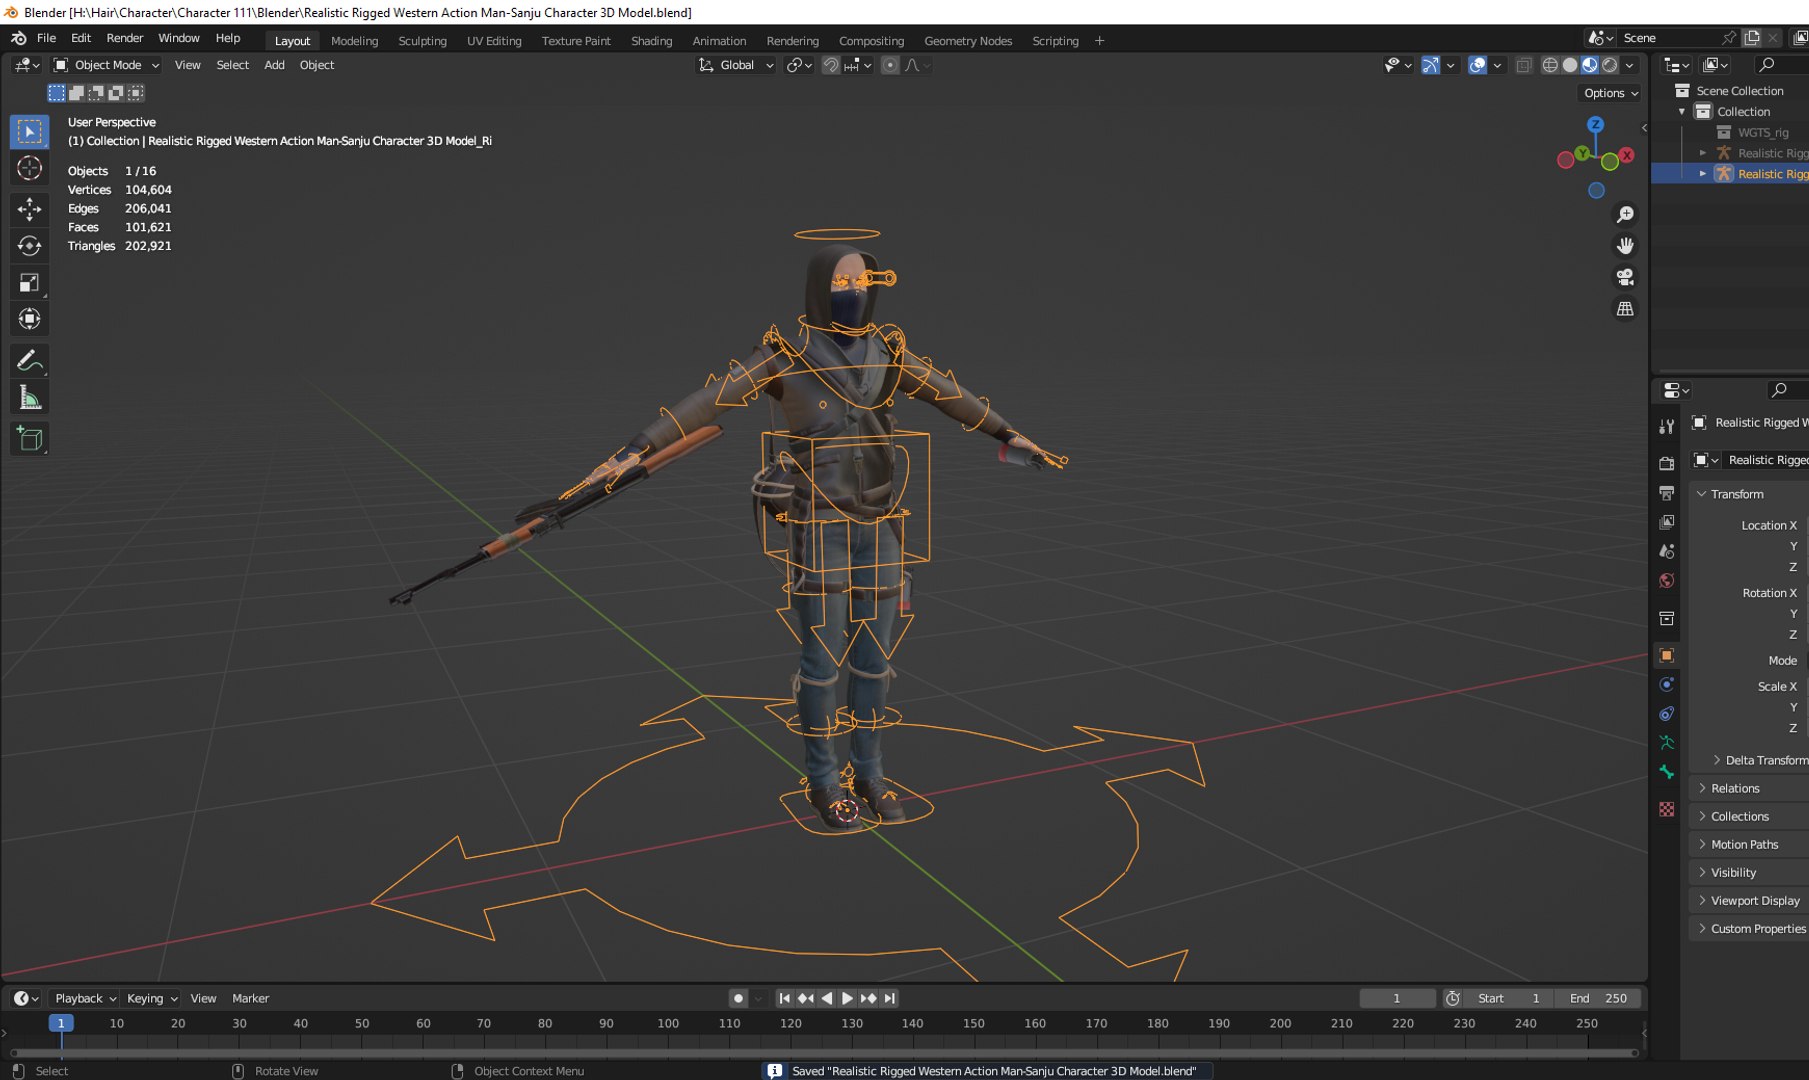The image size is (1809, 1080).
Task: Click the play animation button
Action: 847,998
